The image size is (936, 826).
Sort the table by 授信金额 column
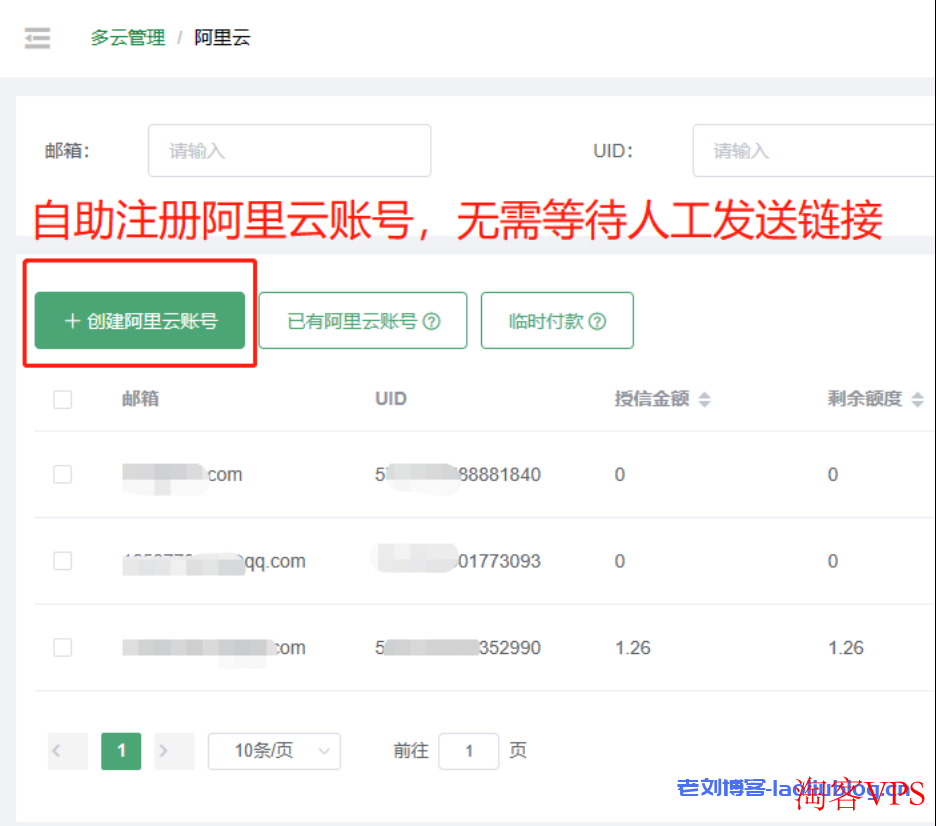(x=705, y=399)
